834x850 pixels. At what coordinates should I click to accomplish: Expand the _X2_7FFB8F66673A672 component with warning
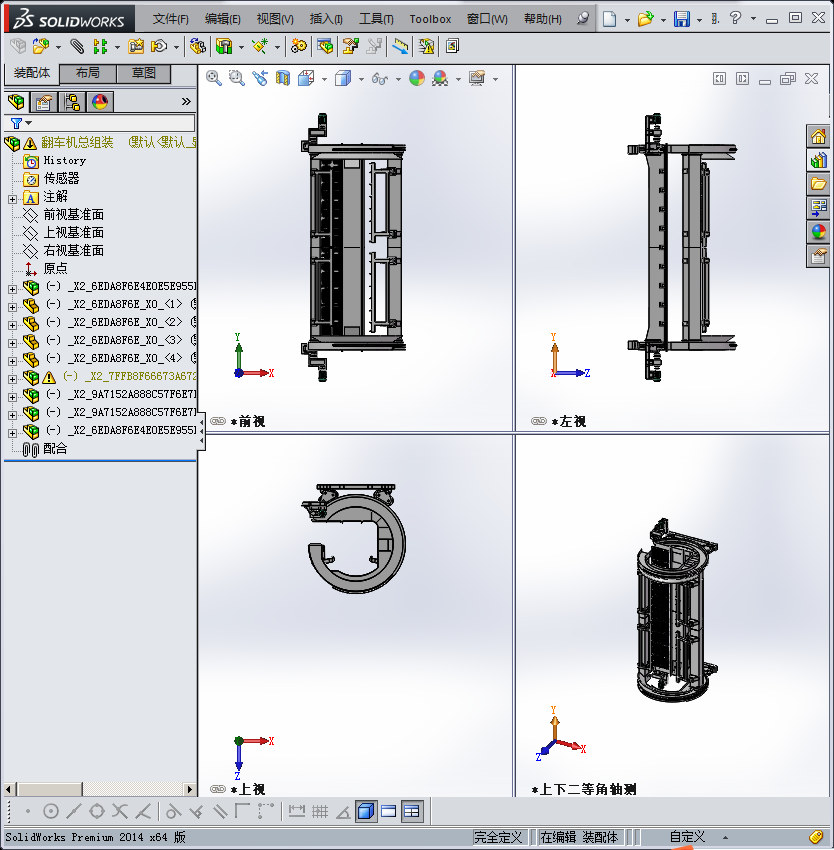[x=12, y=379]
